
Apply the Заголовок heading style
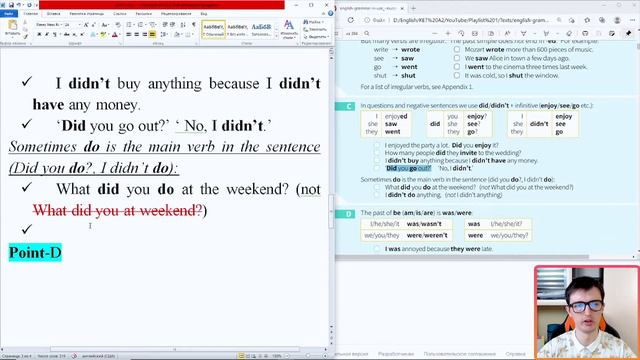click(x=261, y=29)
